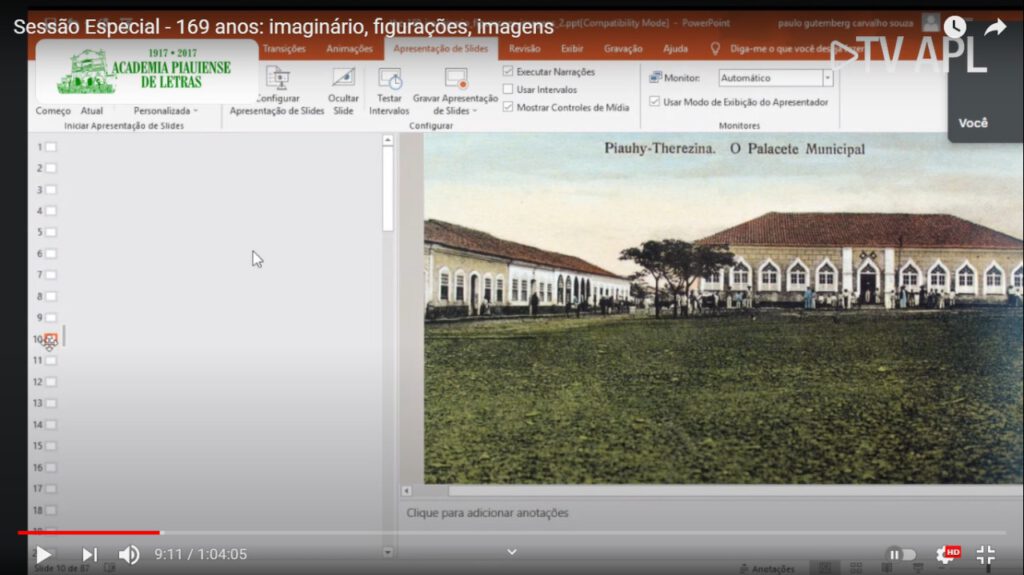
Task: Select slide 18 thumbnail
Action: pyautogui.click(x=51, y=510)
